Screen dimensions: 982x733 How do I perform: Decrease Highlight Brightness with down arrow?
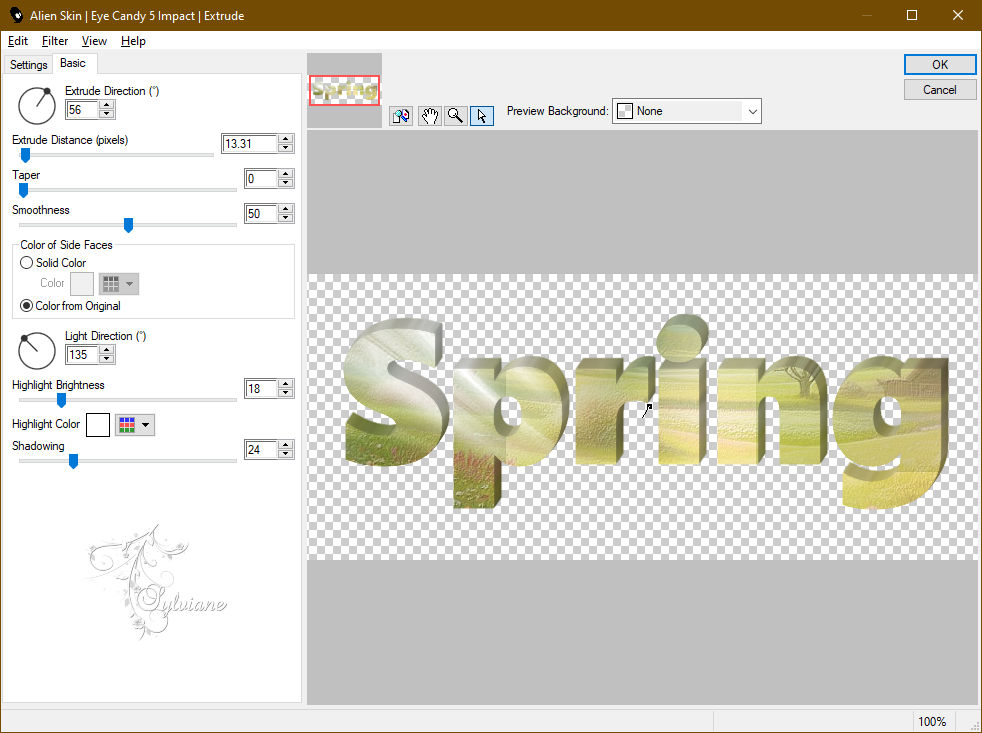point(286,393)
